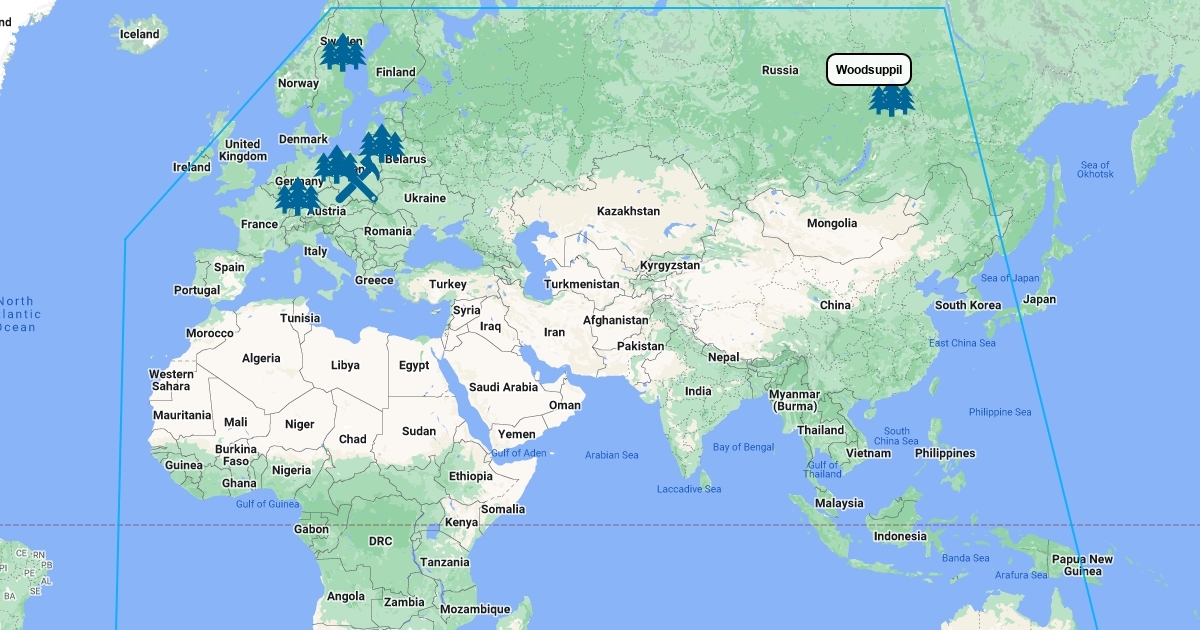Click the Algeria country label
The width and height of the screenshot is (1200, 630).
(x=261, y=358)
